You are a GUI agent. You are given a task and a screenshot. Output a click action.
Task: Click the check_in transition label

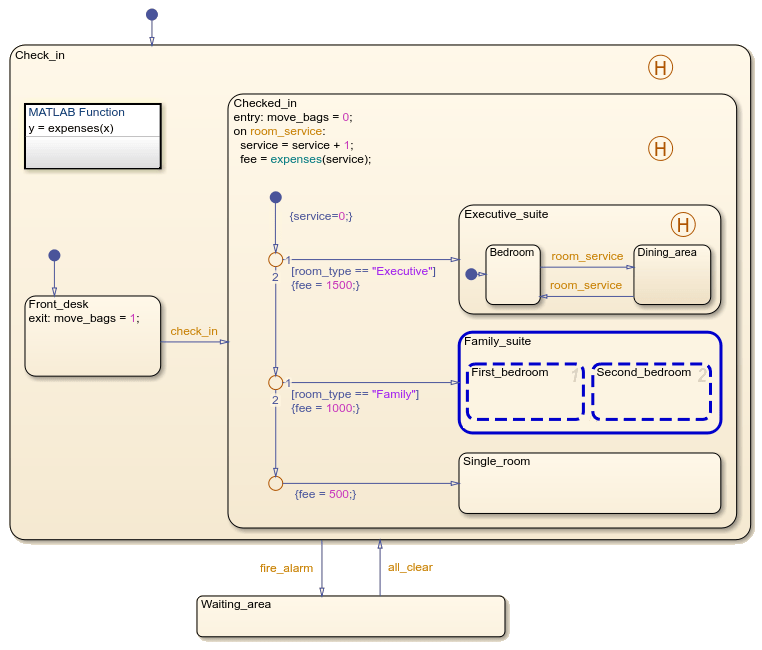(x=194, y=331)
